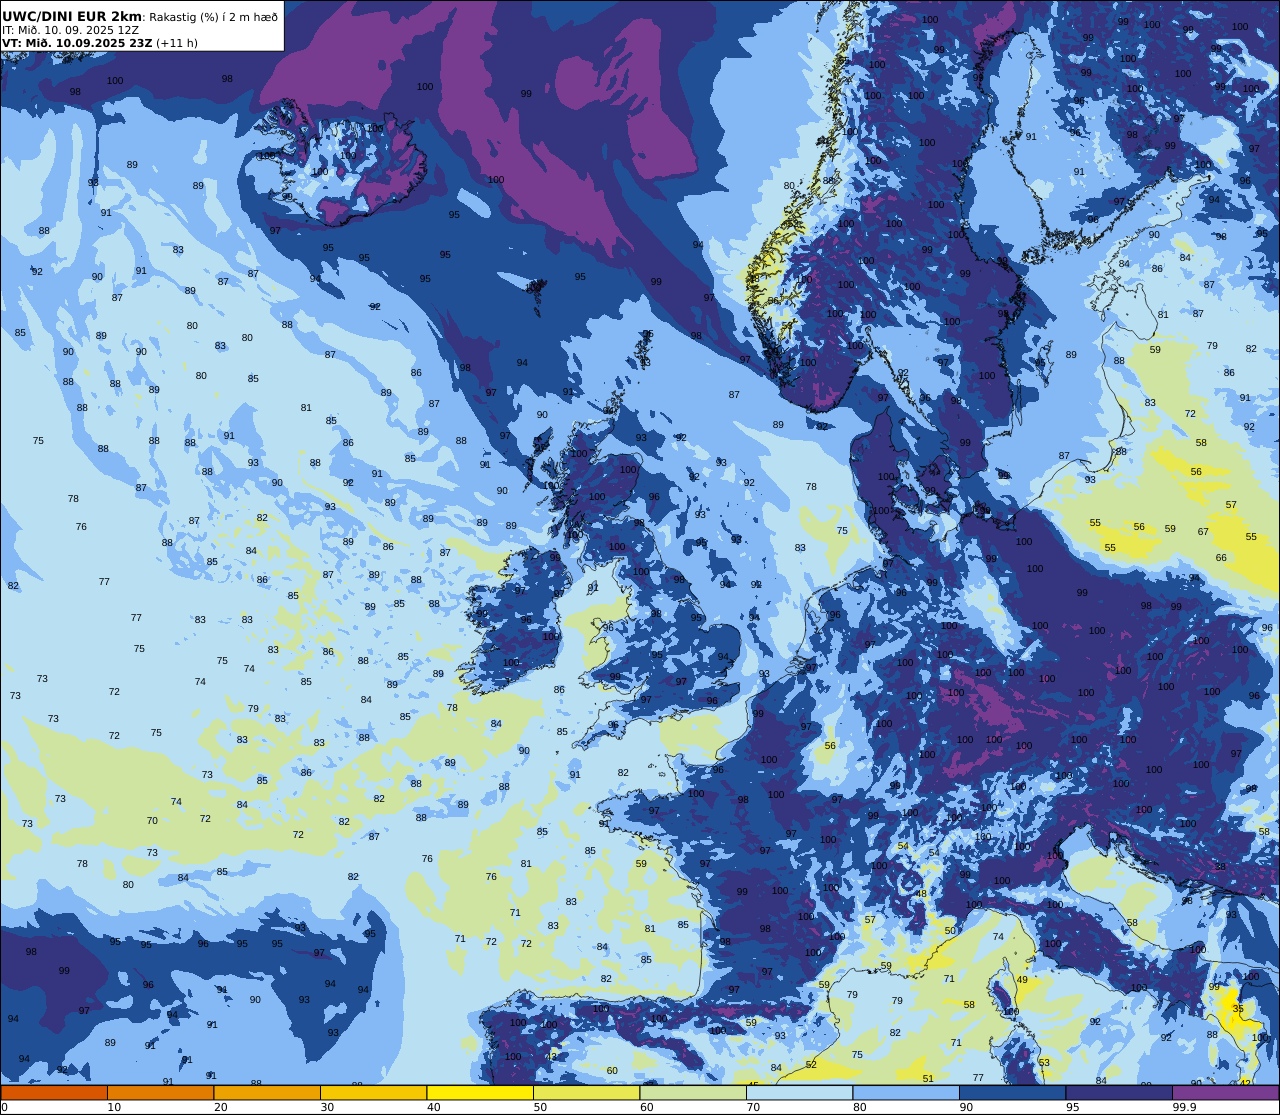Click the '67' humidity value on the map

point(1203,532)
